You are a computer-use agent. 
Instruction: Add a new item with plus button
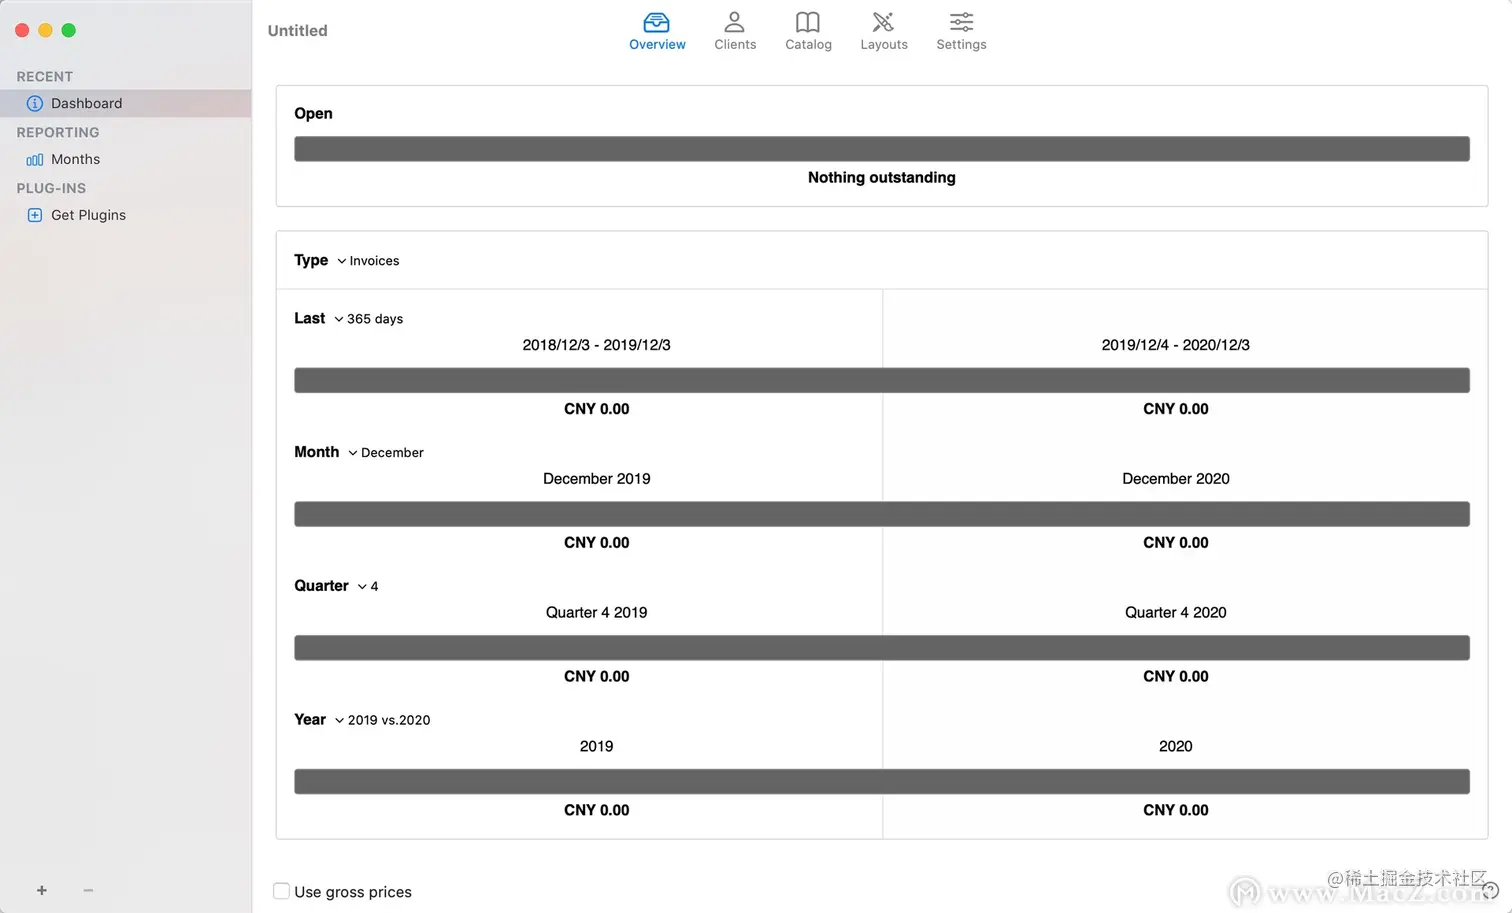pyautogui.click(x=42, y=890)
